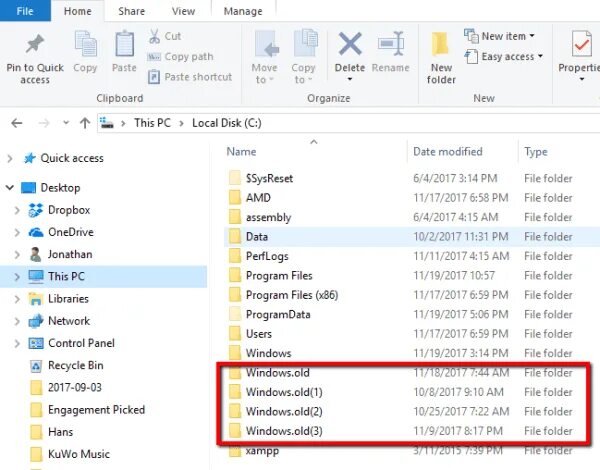The width and height of the screenshot is (600, 470).
Task: Select the Engagement Picked folder in sidebar
Action: 87,410
